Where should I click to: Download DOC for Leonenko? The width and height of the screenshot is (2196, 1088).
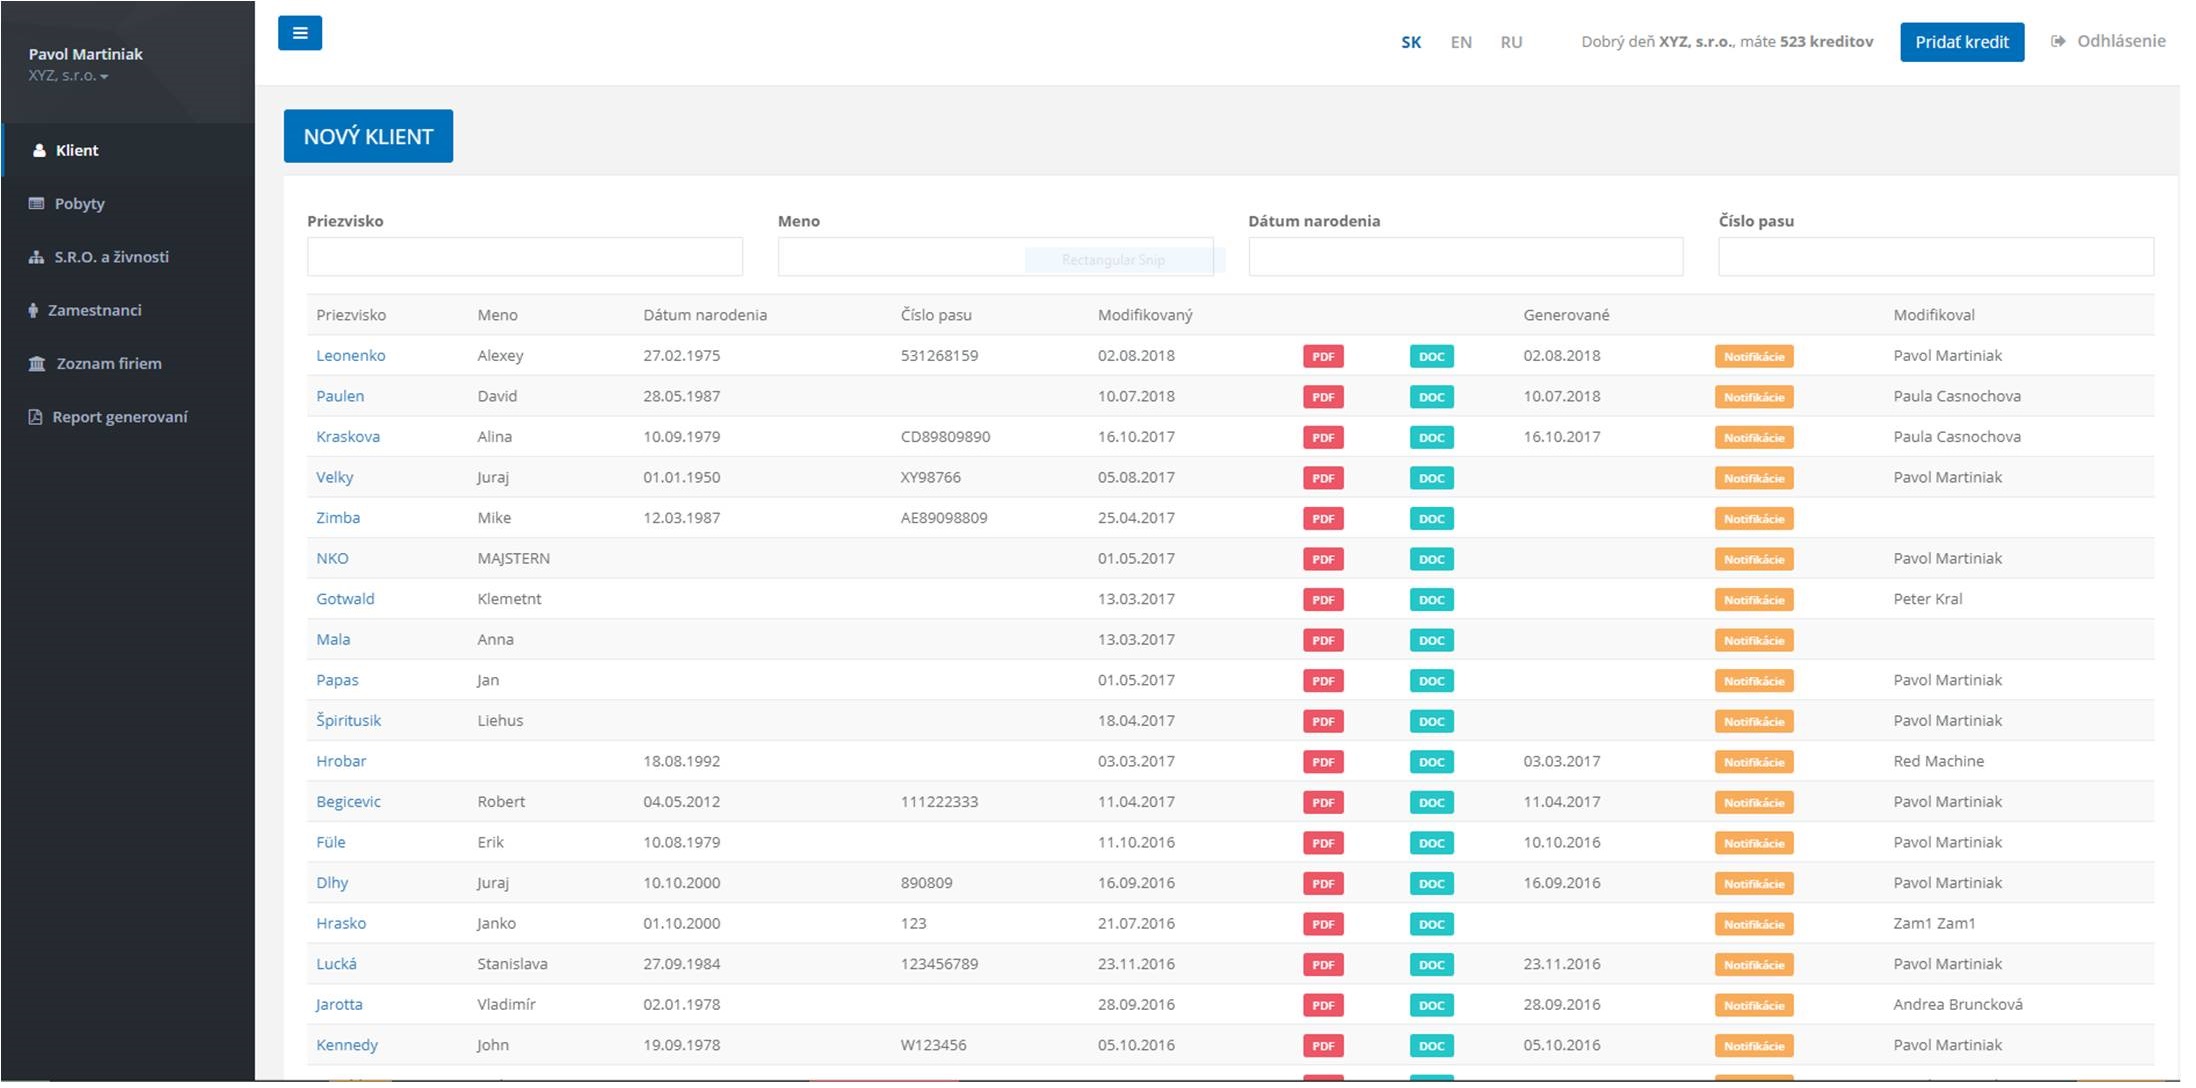tap(1431, 356)
